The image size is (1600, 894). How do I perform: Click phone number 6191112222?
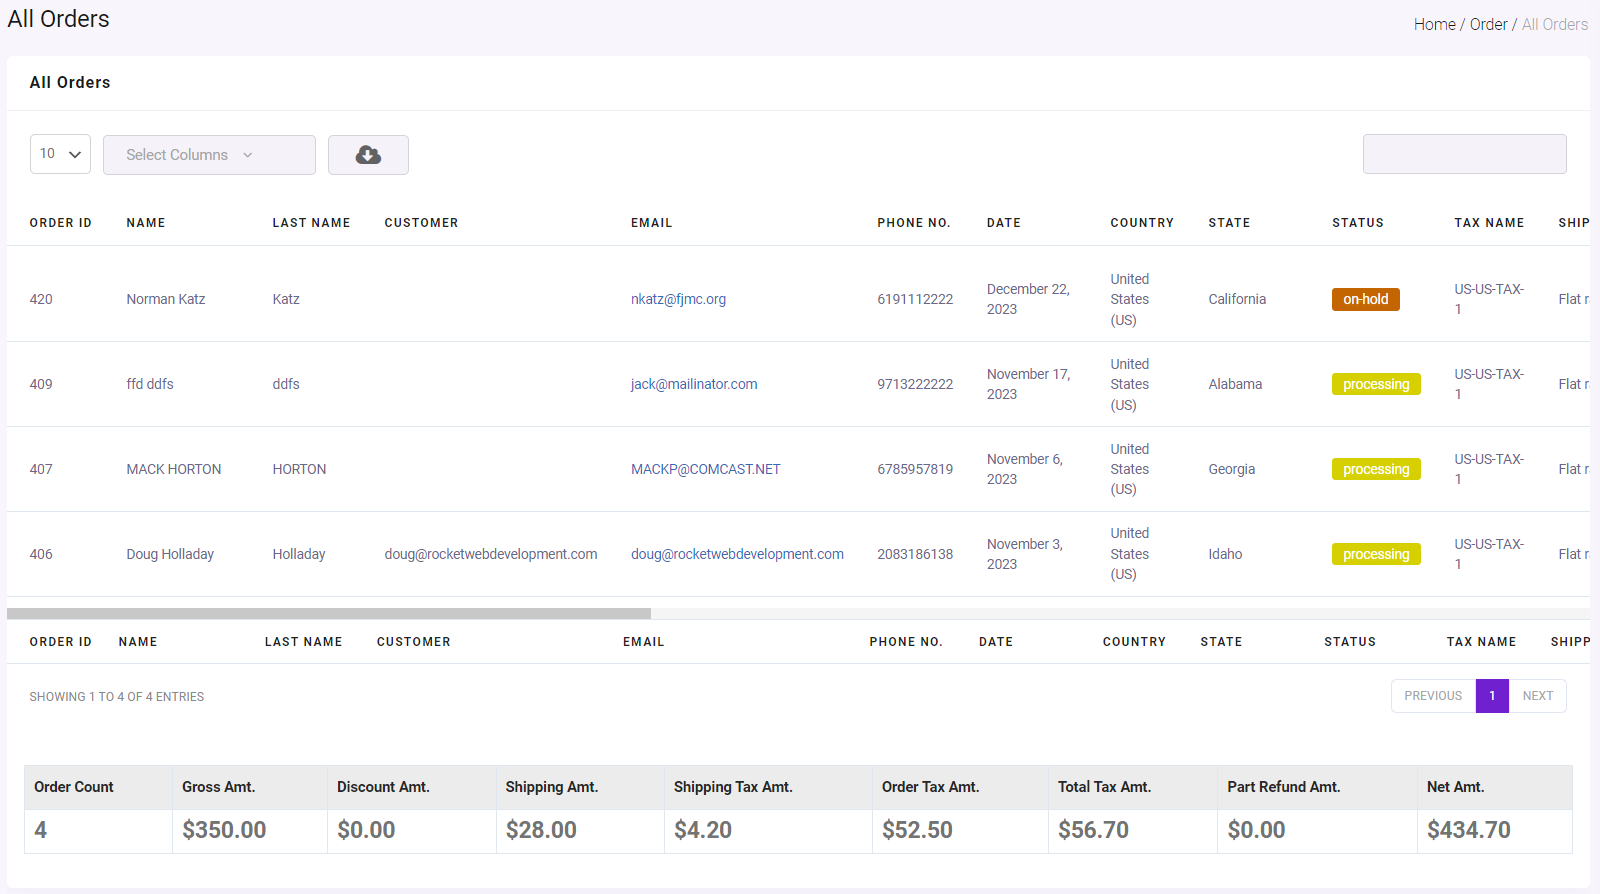pos(915,299)
